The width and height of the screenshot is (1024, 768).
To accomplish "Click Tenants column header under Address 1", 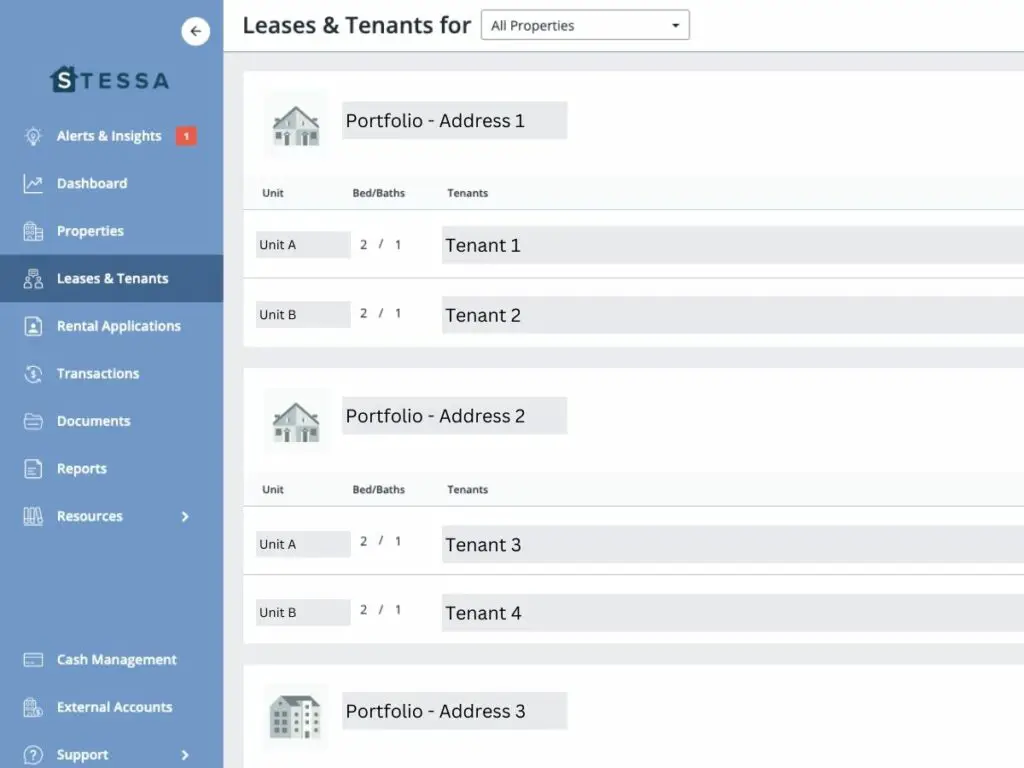I will [468, 193].
